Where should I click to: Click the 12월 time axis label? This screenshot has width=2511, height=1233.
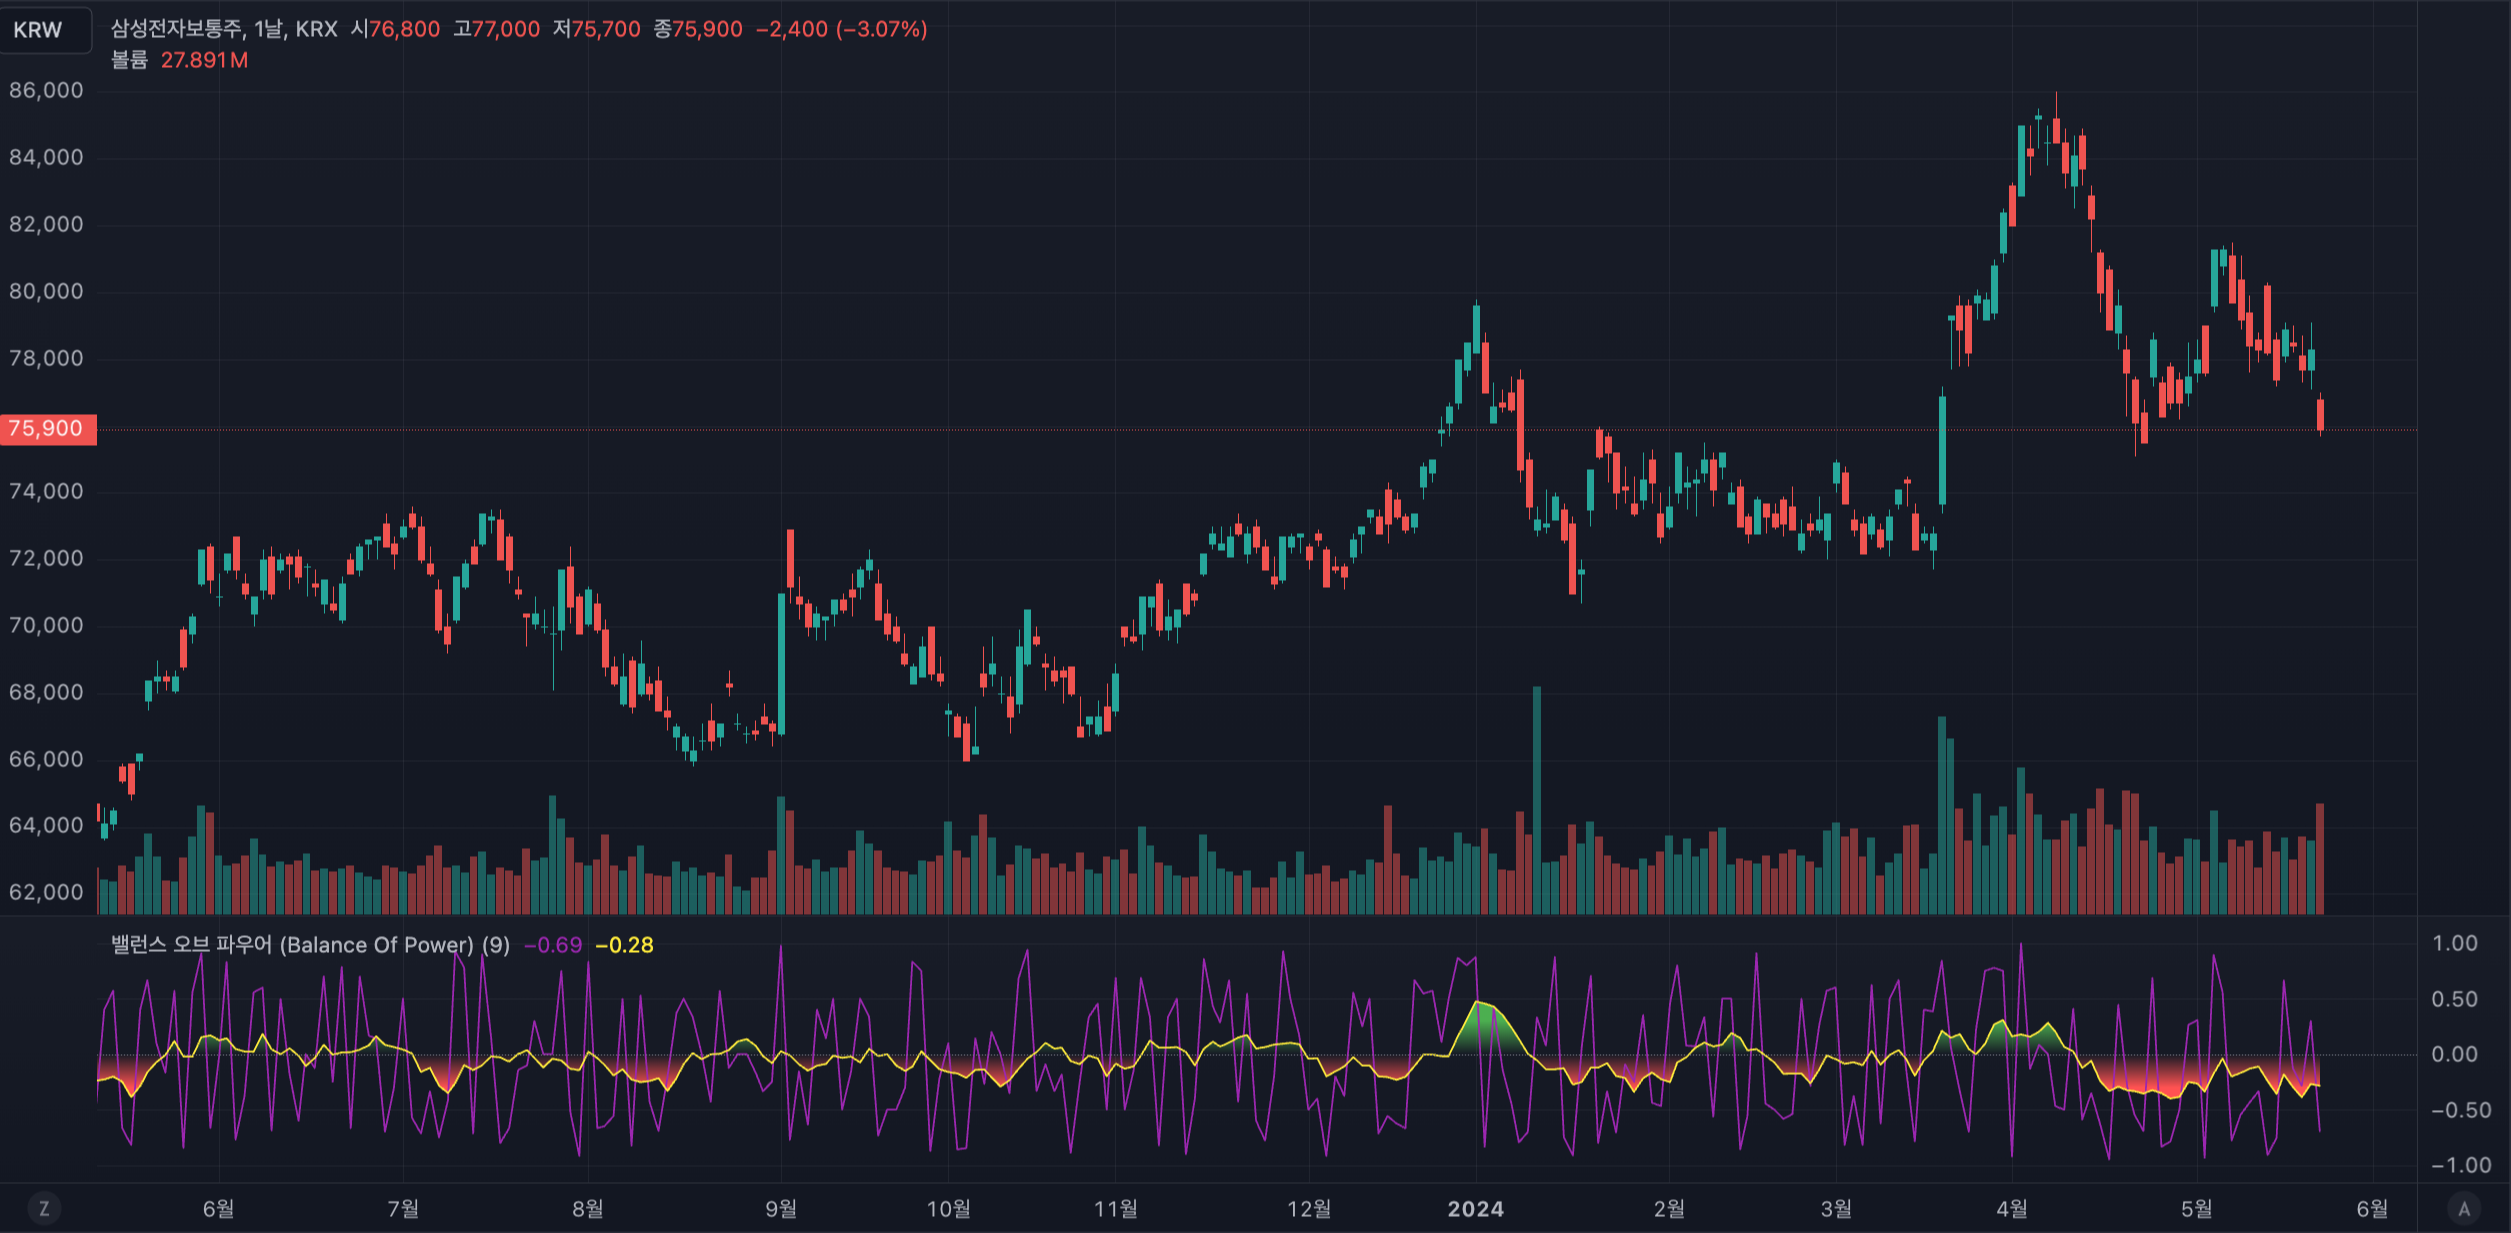click(x=1309, y=1209)
